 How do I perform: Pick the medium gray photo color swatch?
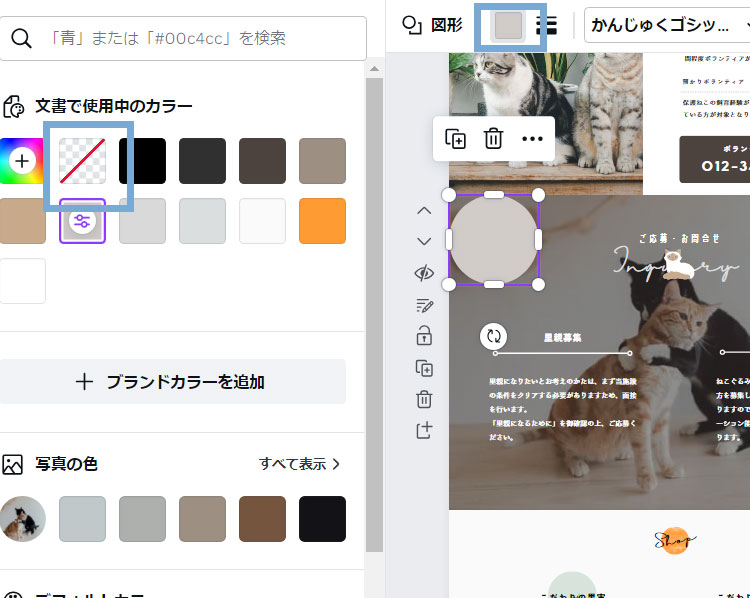(143, 519)
